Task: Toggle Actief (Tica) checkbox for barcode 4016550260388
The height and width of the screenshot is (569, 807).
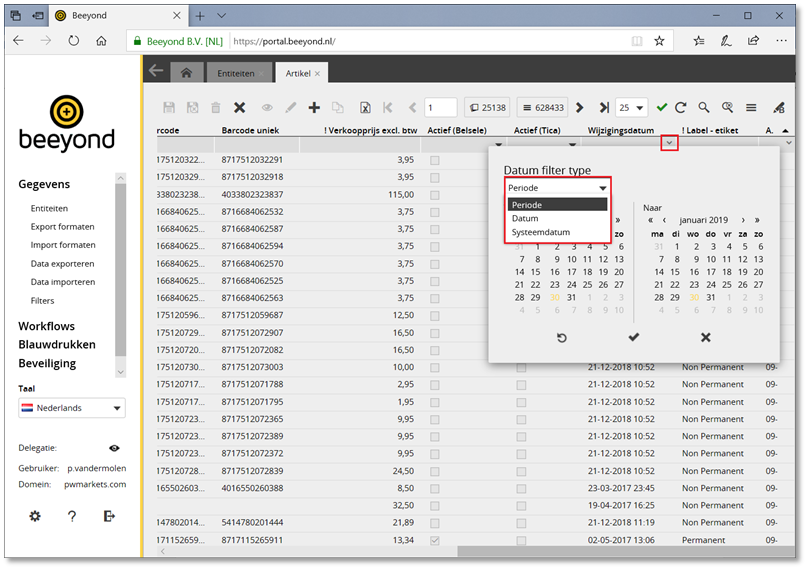Action: 521,489
